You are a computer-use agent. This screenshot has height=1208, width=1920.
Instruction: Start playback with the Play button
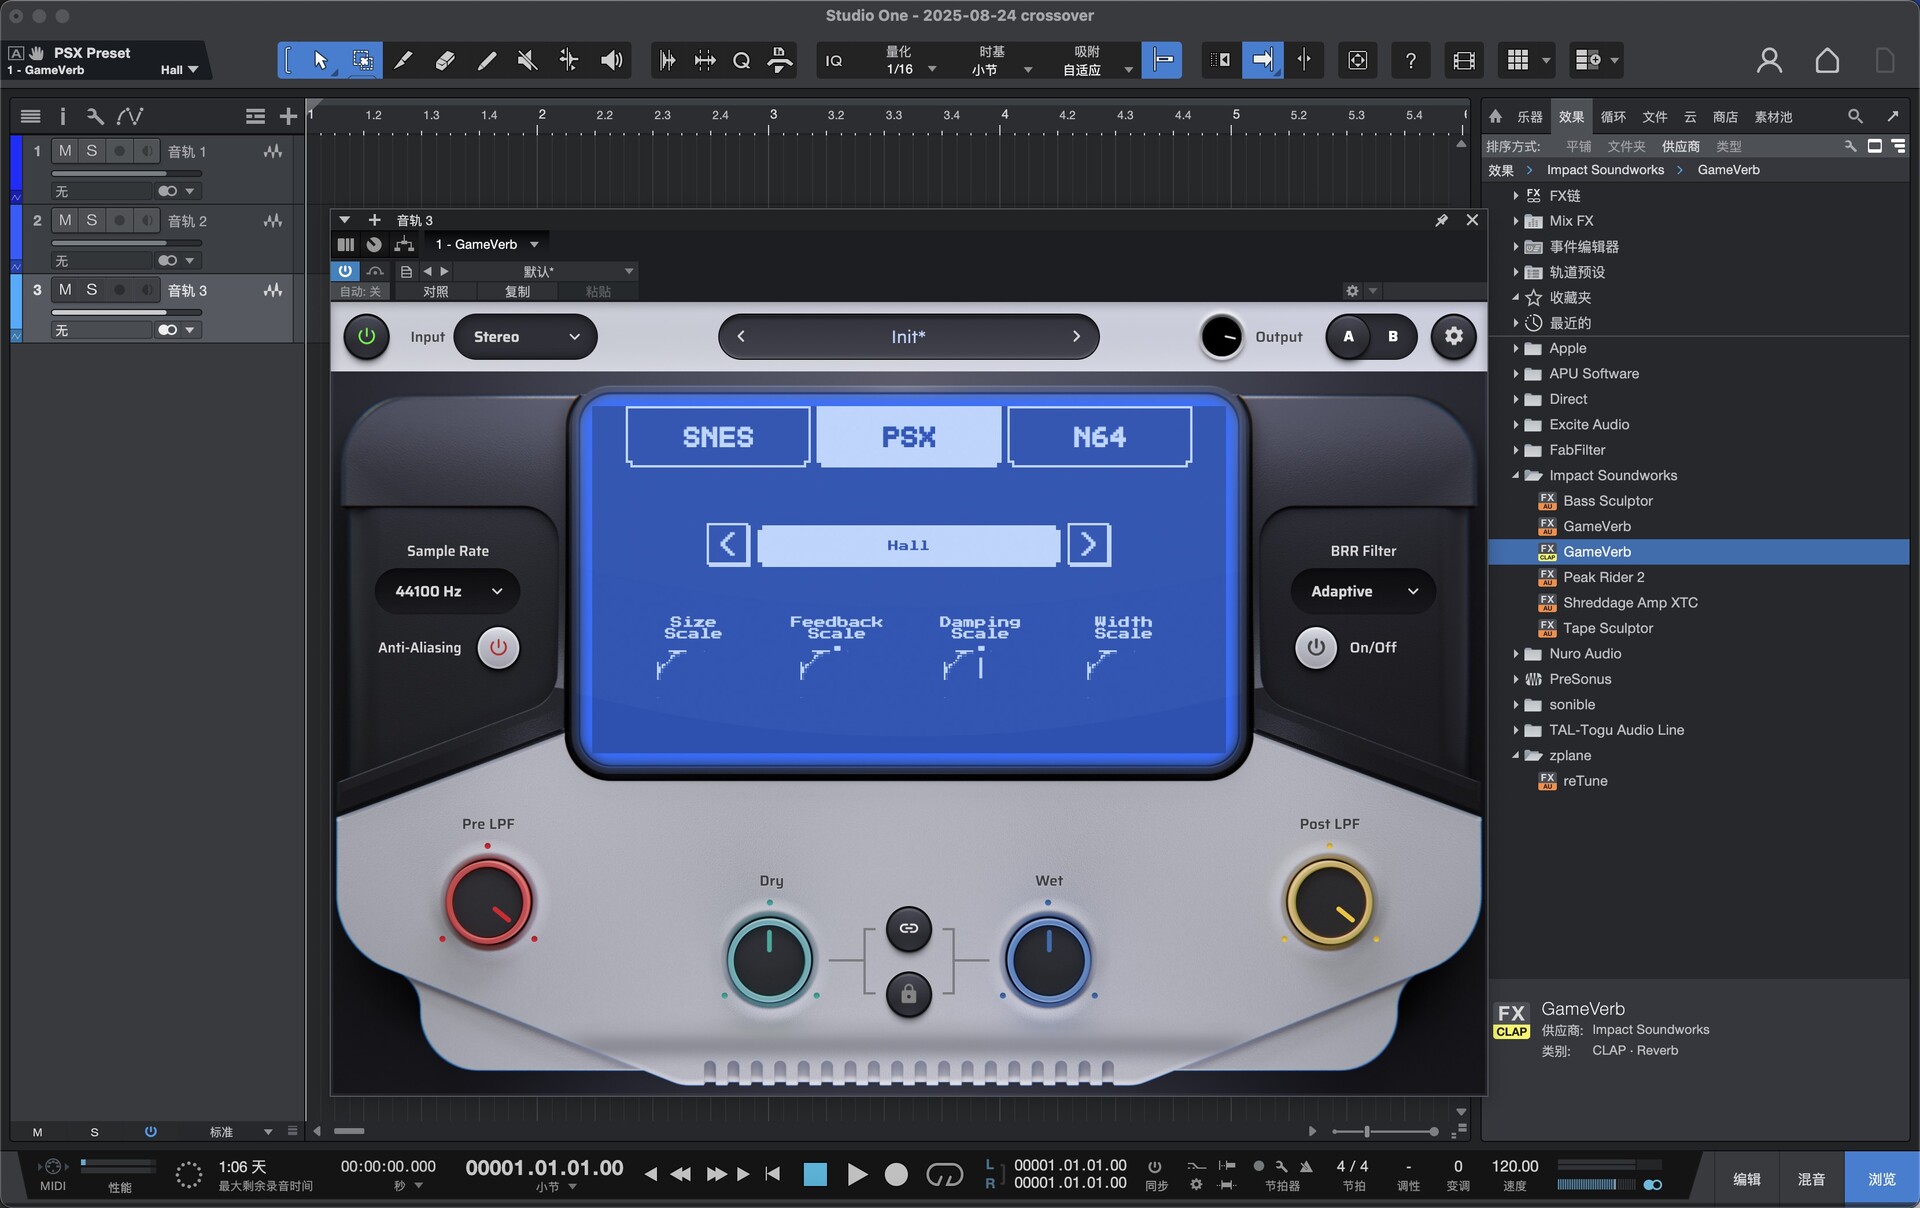[x=857, y=1174]
